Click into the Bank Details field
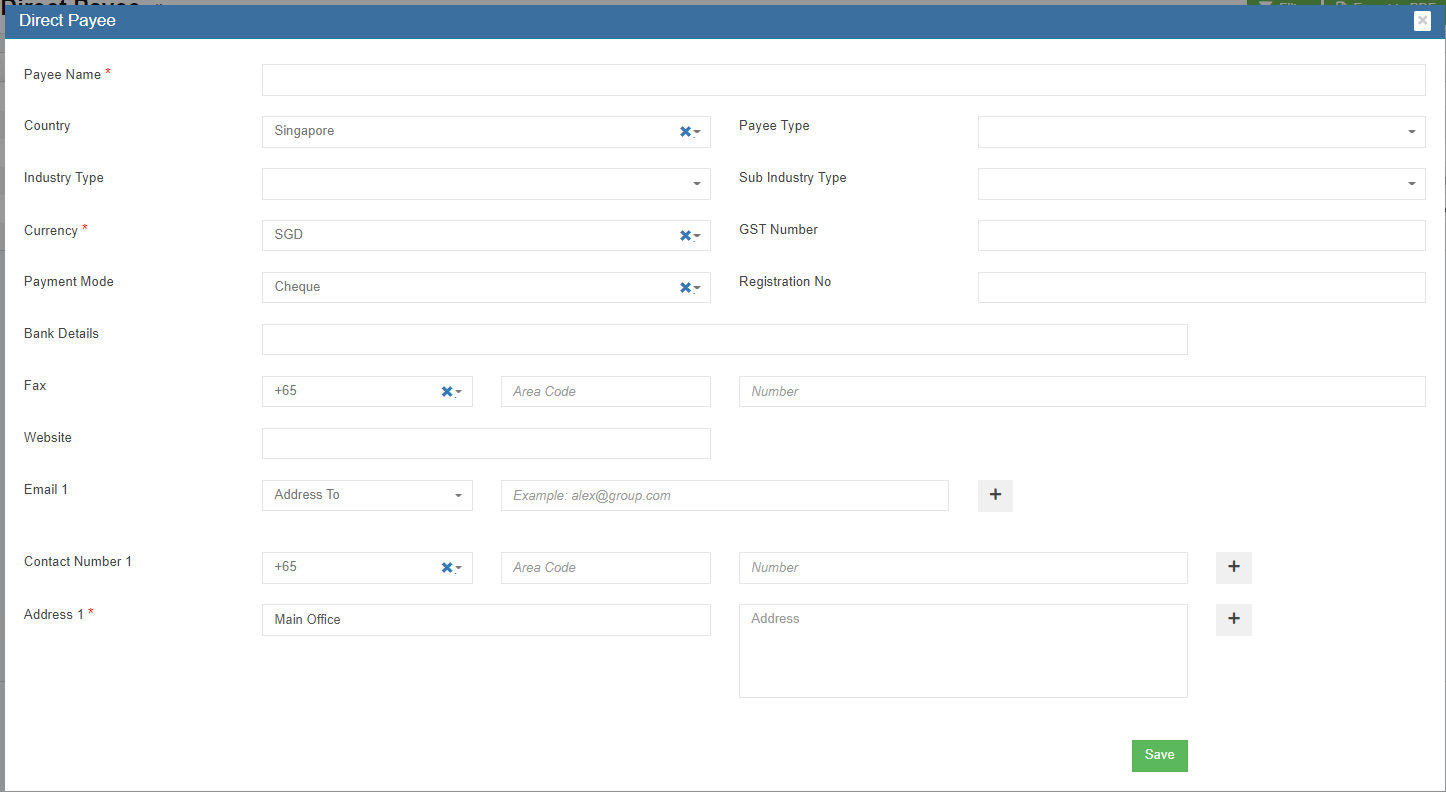1446x792 pixels. click(x=724, y=340)
